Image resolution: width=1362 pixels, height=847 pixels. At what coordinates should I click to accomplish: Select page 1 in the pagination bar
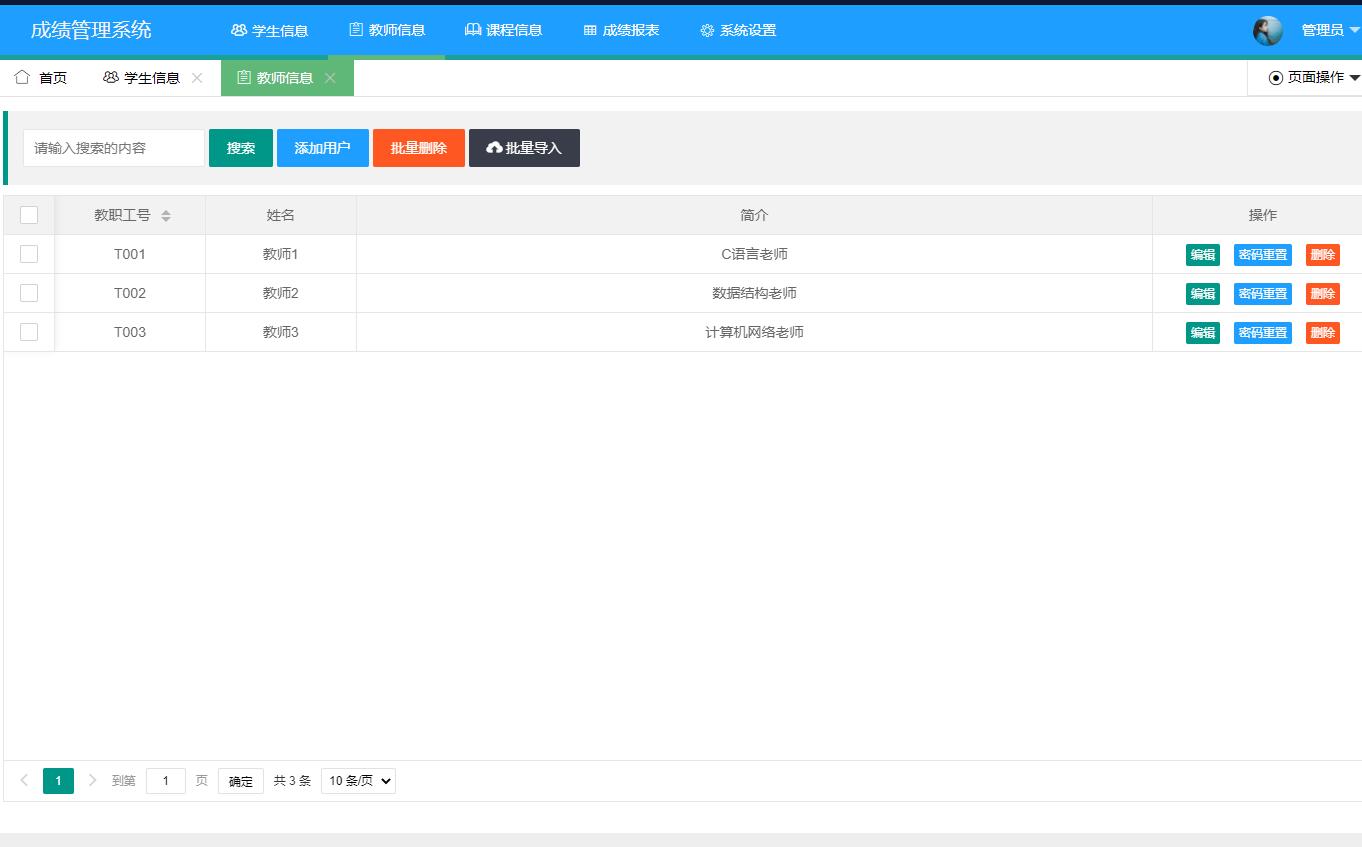pos(58,781)
